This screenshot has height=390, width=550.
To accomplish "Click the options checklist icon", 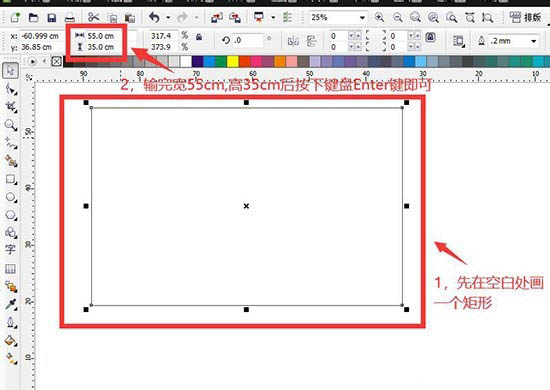I will click(287, 17).
